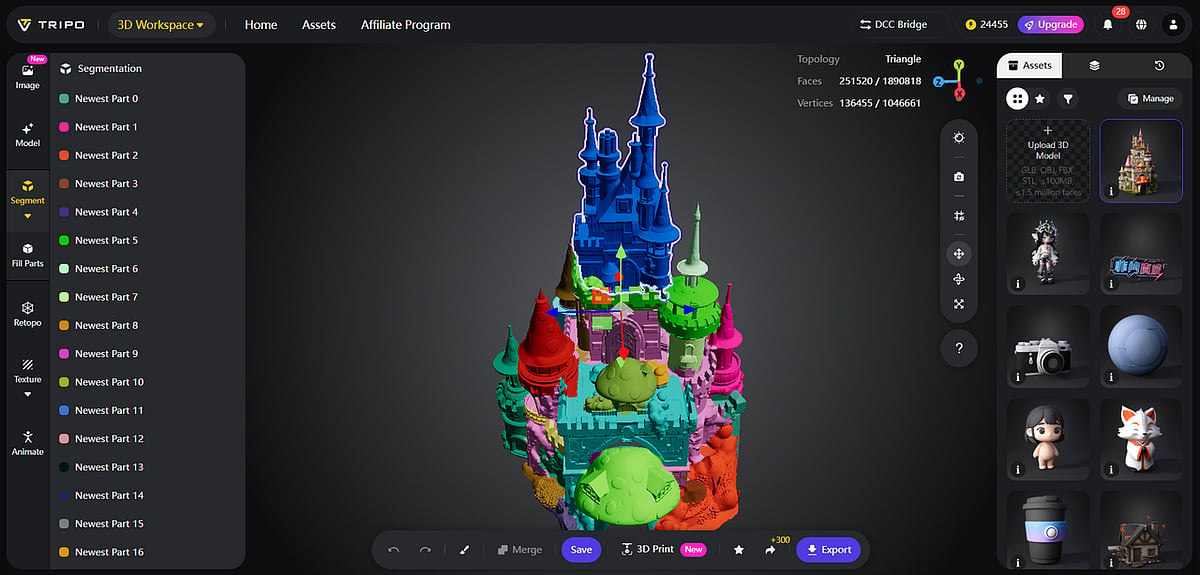Viewport: 1200px width, 575px height.
Task: Switch to the layers stack tab
Action: pyautogui.click(x=1095, y=65)
